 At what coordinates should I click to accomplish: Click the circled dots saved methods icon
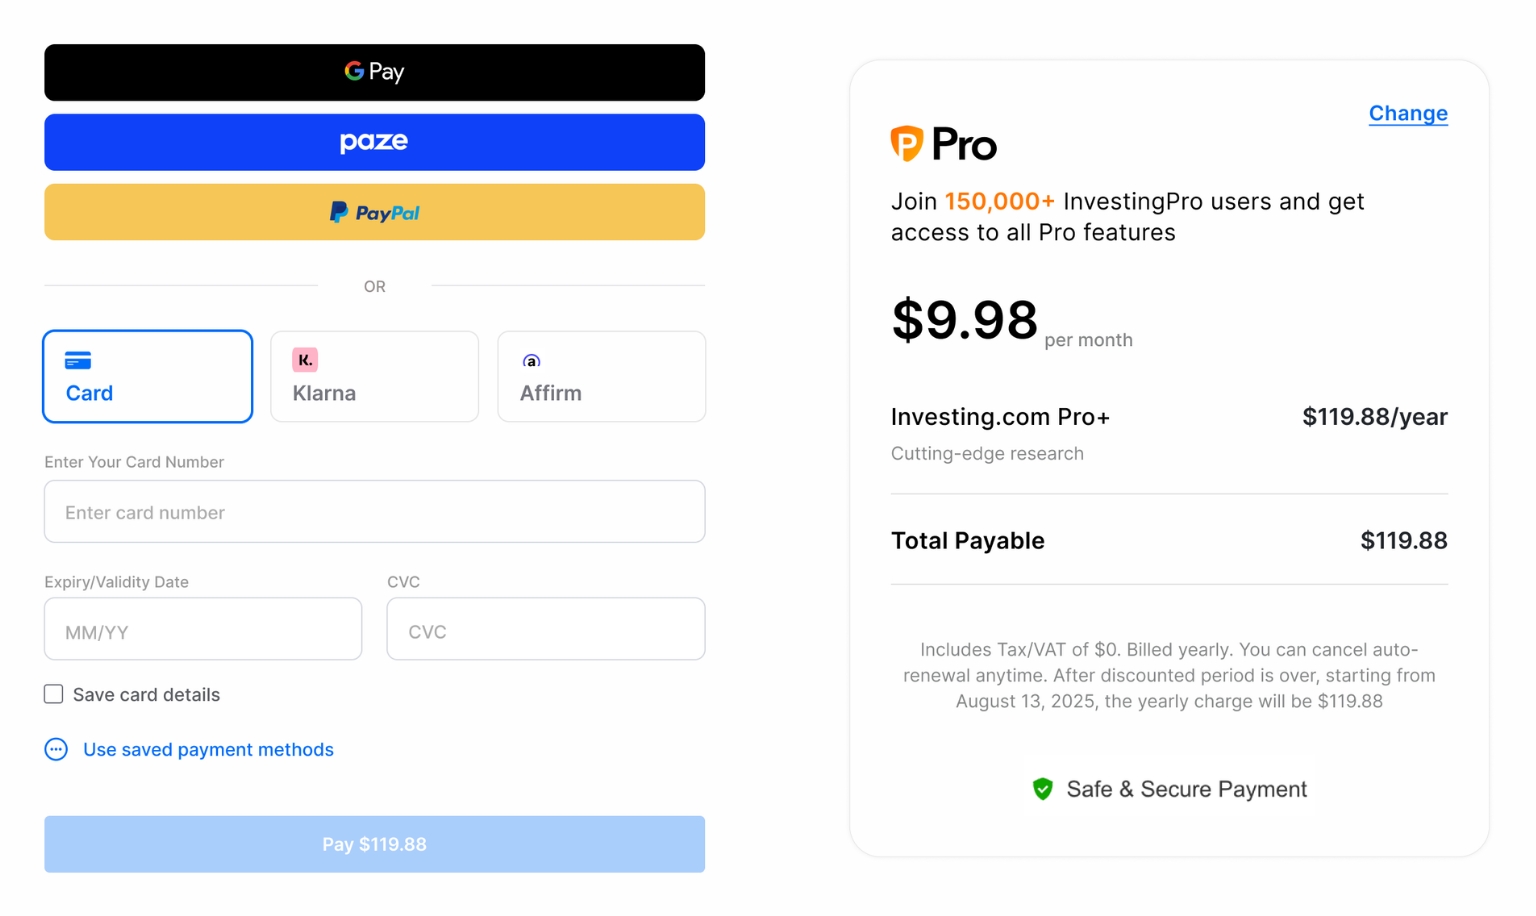point(57,749)
